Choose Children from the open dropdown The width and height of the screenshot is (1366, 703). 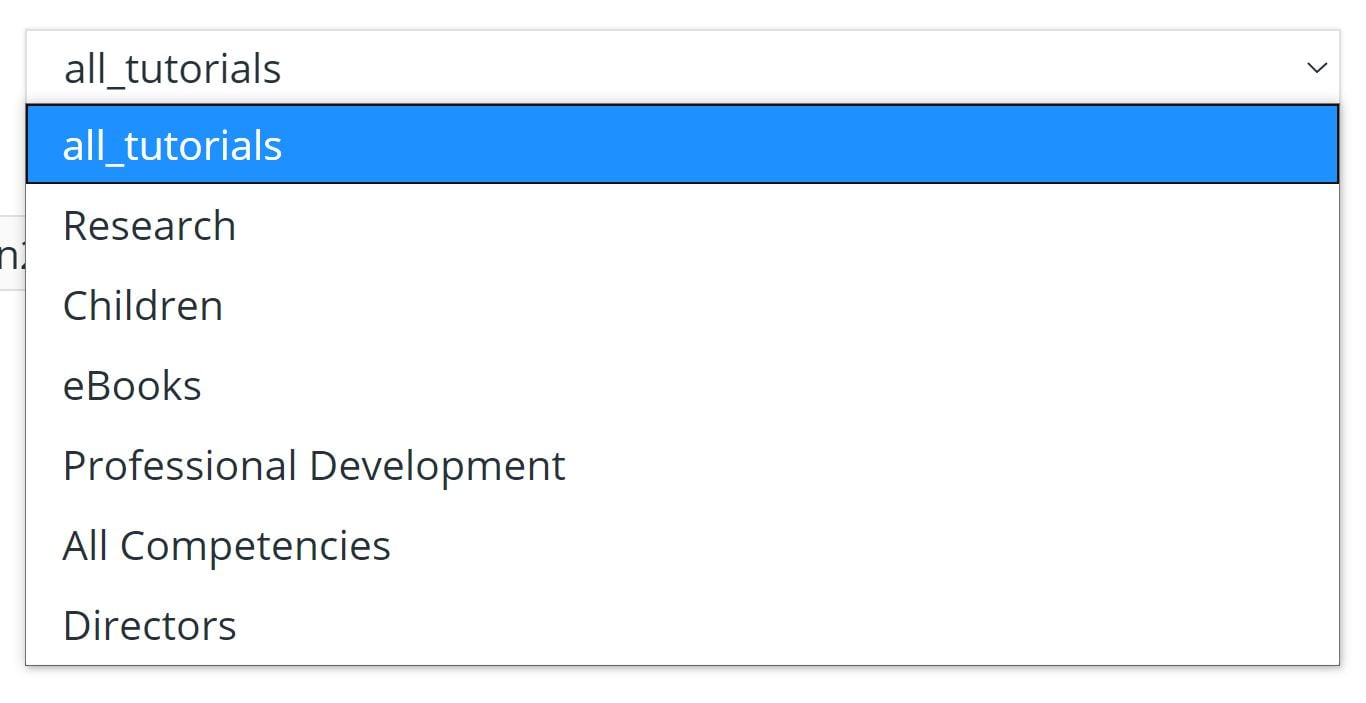[x=142, y=305]
